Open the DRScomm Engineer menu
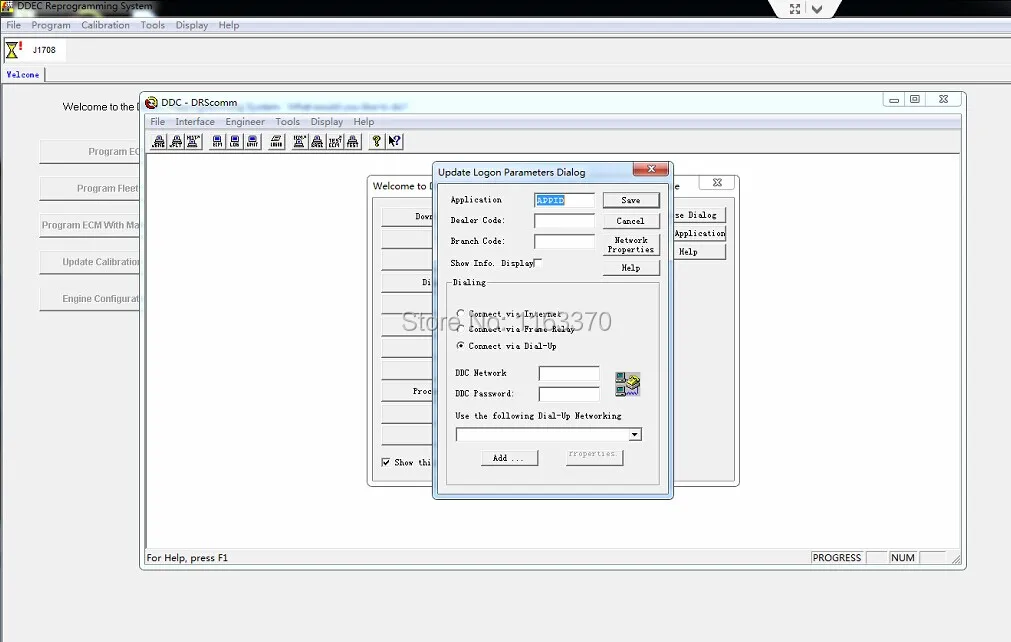Viewport: 1011px width, 642px height. (245, 122)
